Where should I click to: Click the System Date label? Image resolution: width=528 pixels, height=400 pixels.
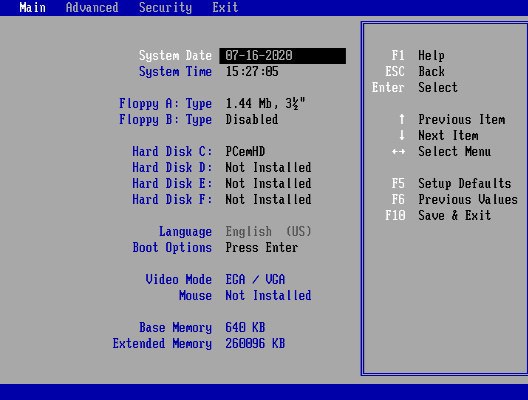click(x=175, y=56)
